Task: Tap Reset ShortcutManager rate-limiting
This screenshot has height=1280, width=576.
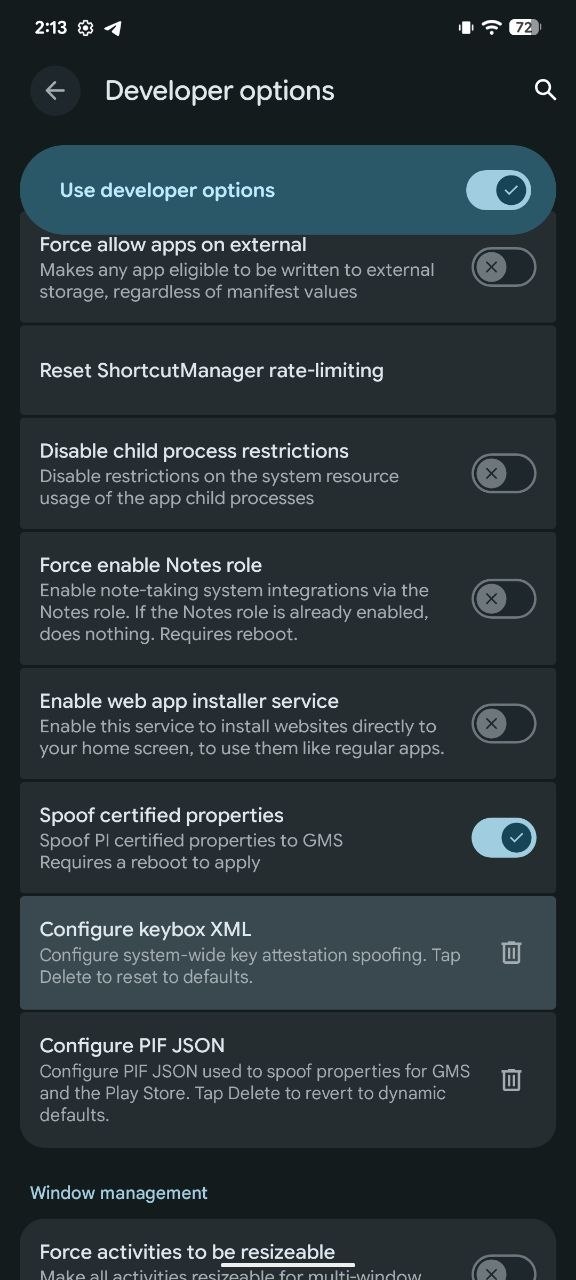Action: (288, 370)
